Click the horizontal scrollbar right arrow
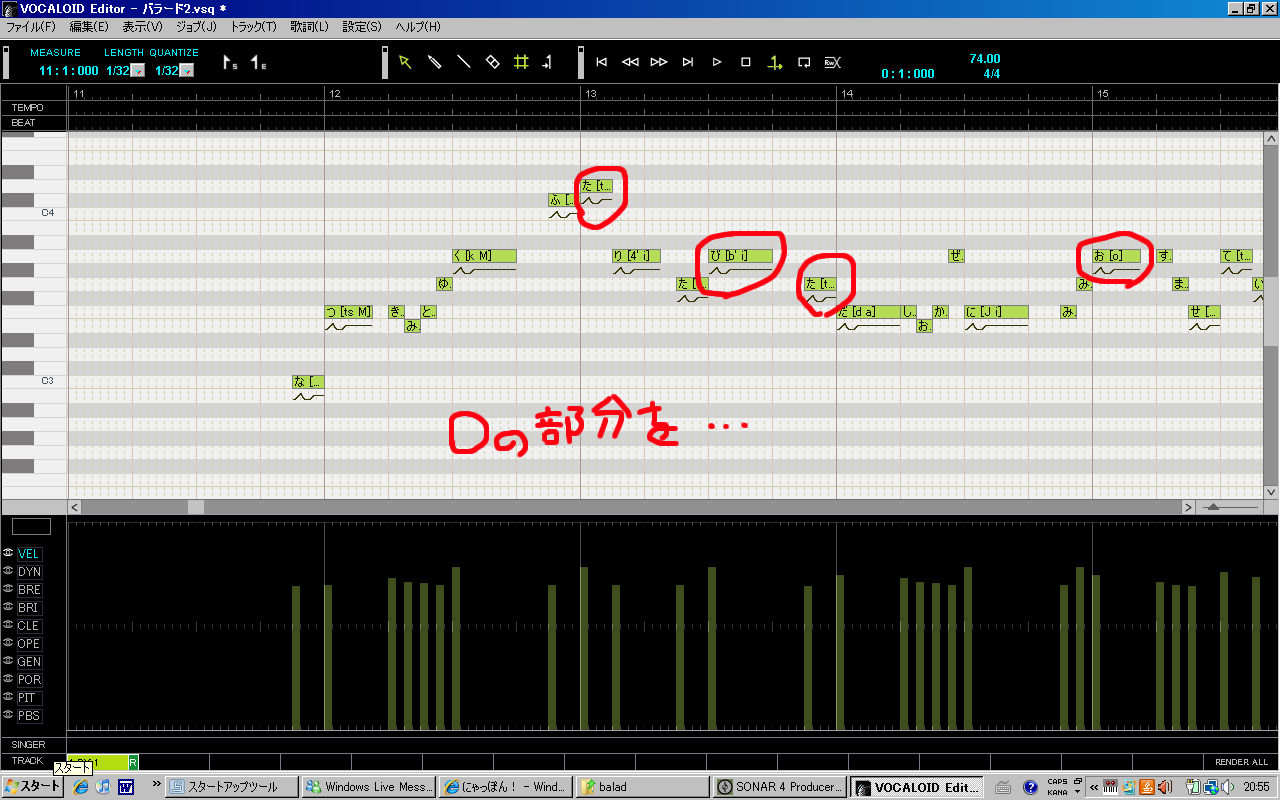This screenshot has width=1280, height=800. click(1188, 507)
